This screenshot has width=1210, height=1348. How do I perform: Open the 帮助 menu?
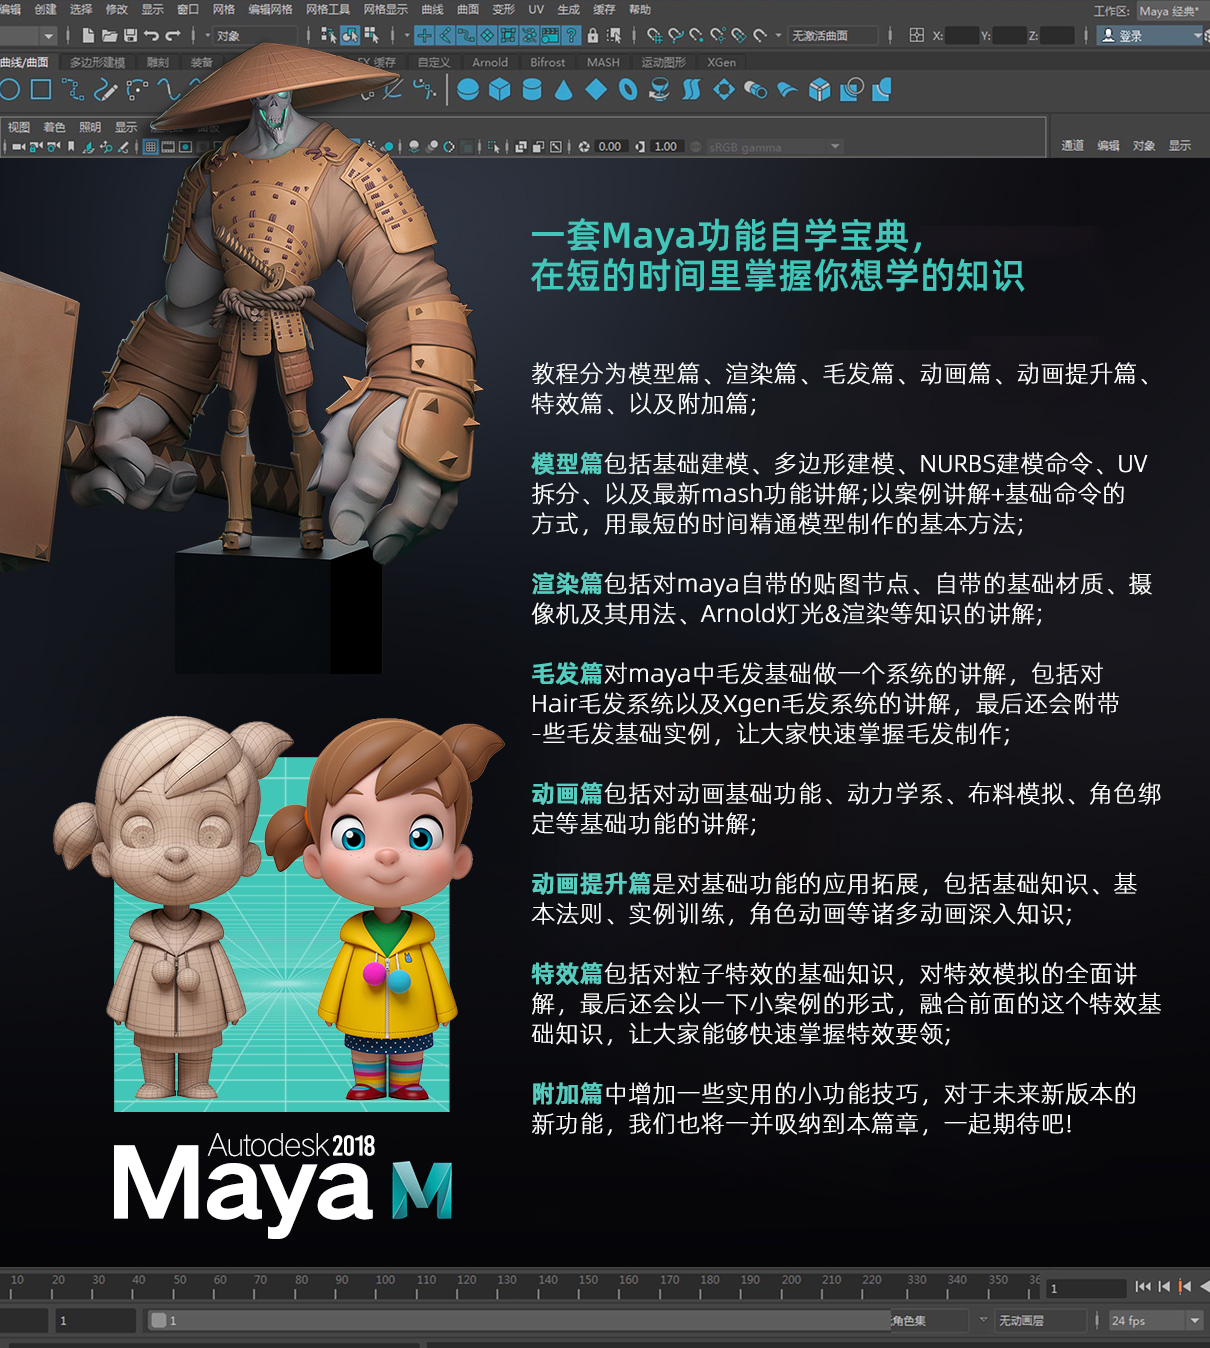pyautogui.click(x=640, y=10)
